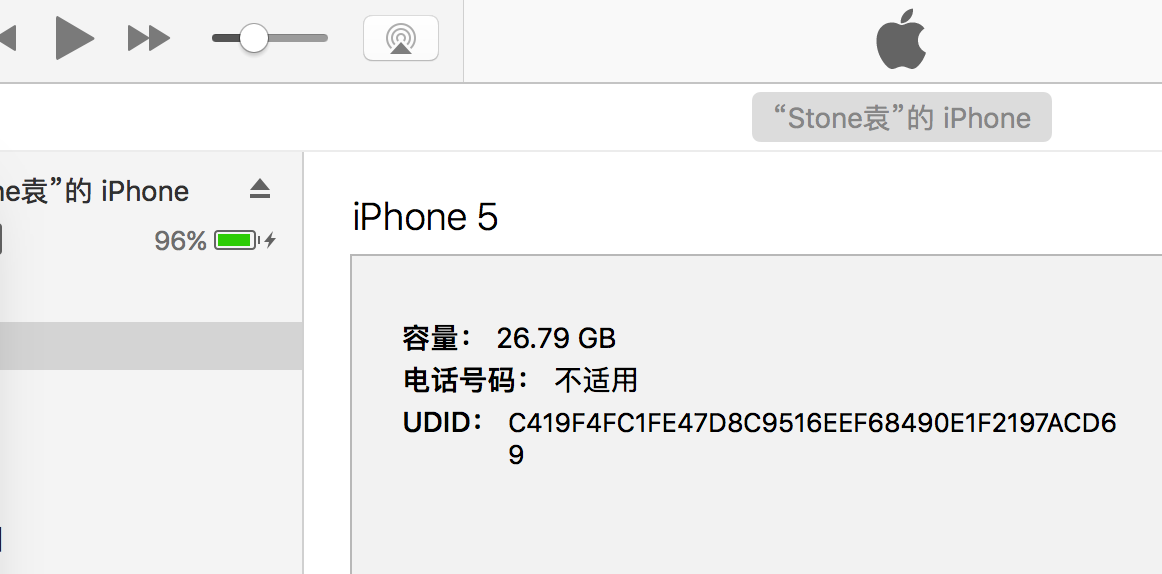Viewport: 1162px width, 574px height.
Task: Set volume to maximum on slider track
Action: click(325, 38)
